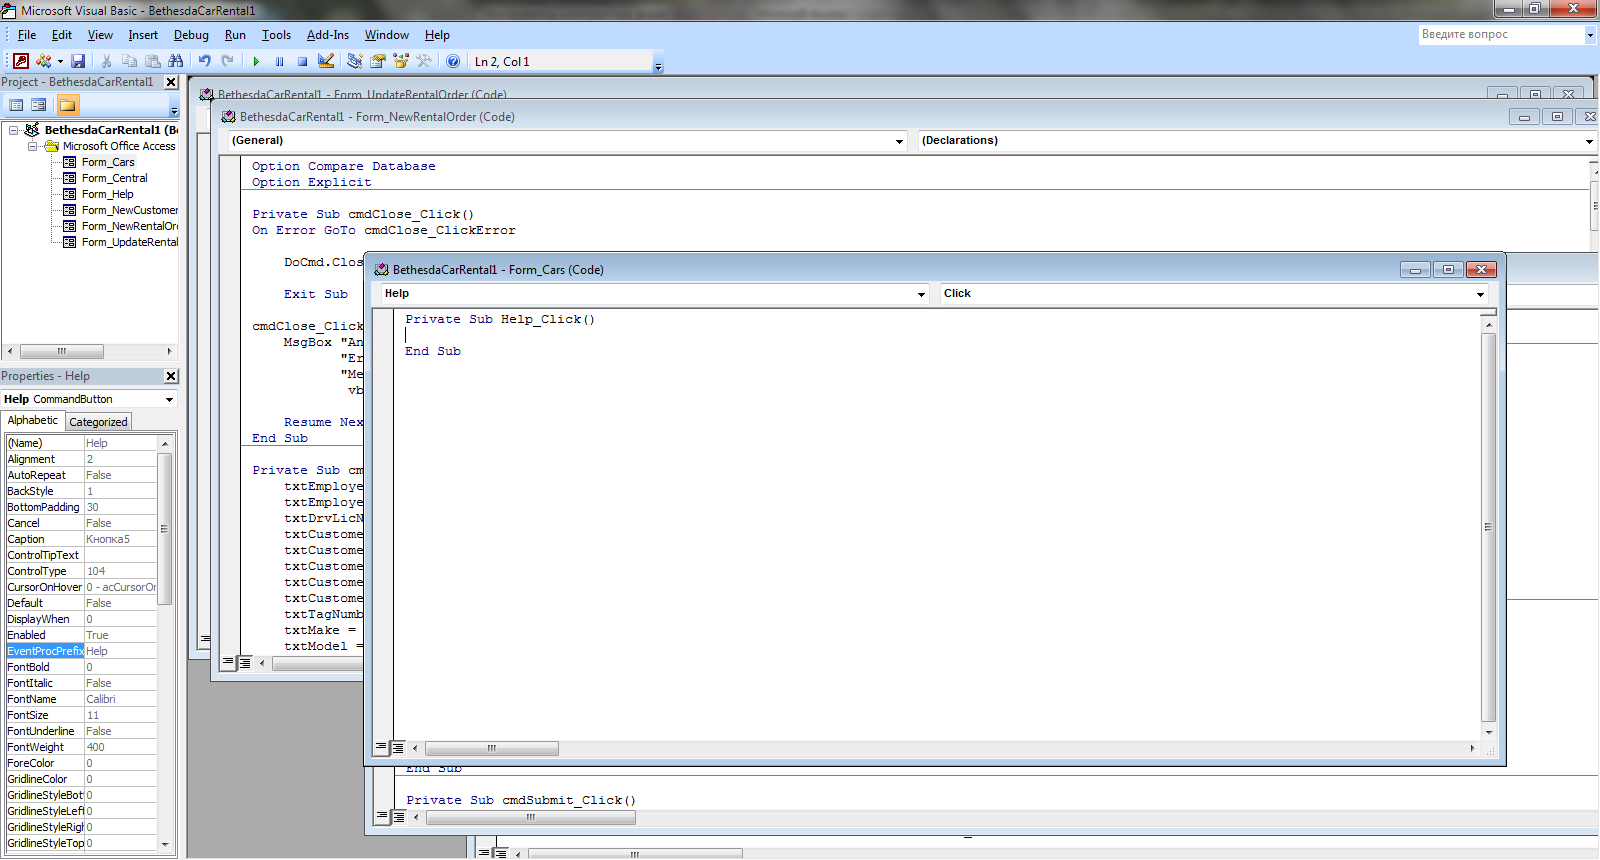Open the (General) object dropdown in Form_NewRentalOrder
The height and width of the screenshot is (860, 1600).
tap(899, 141)
